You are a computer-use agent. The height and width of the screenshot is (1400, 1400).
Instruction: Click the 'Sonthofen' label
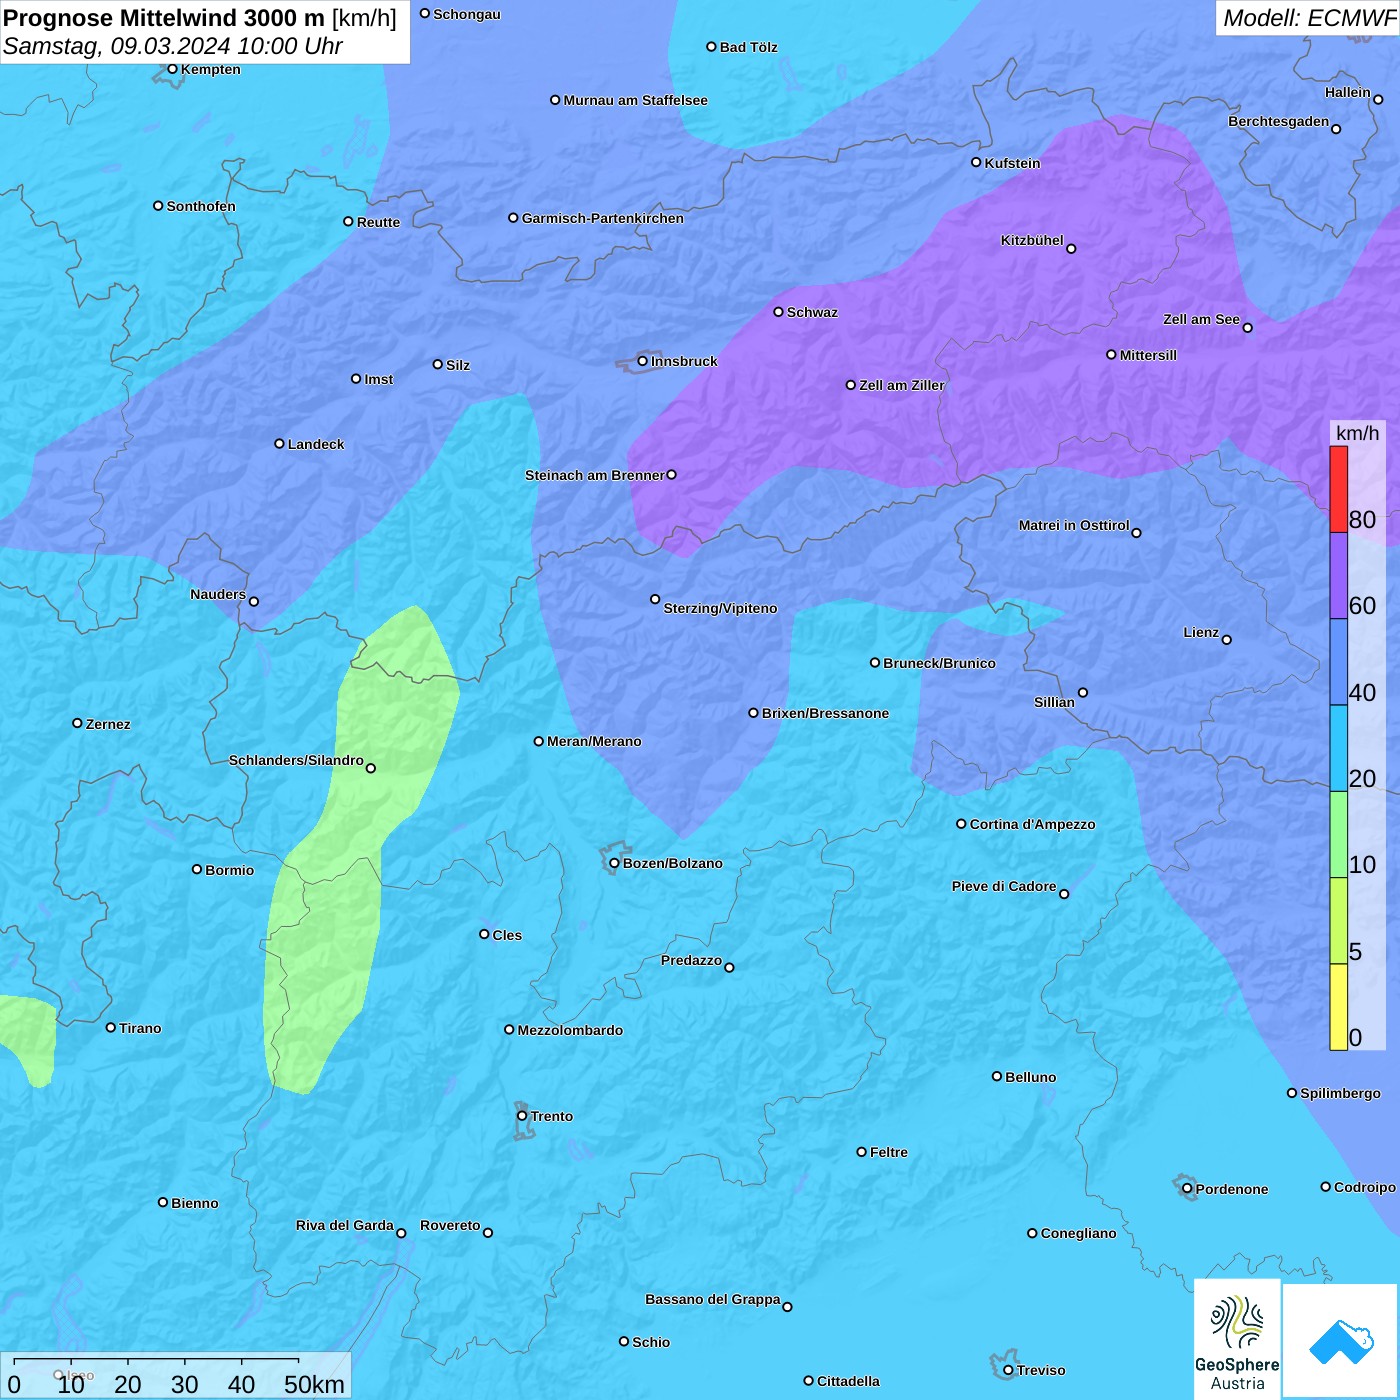[x=201, y=206]
